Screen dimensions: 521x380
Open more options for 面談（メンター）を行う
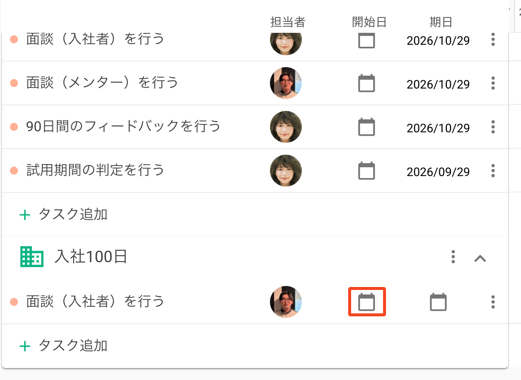tap(493, 83)
